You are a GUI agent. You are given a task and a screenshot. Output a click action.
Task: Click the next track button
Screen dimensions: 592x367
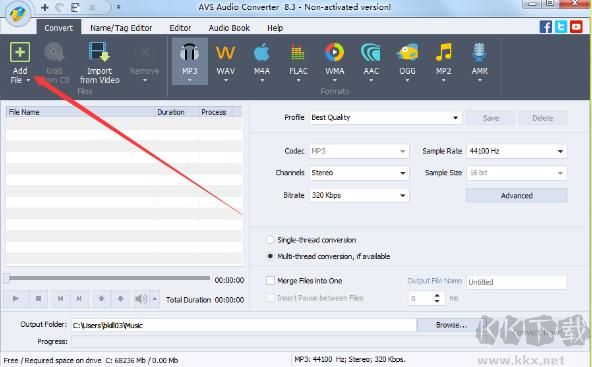click(x=79, y=299)
